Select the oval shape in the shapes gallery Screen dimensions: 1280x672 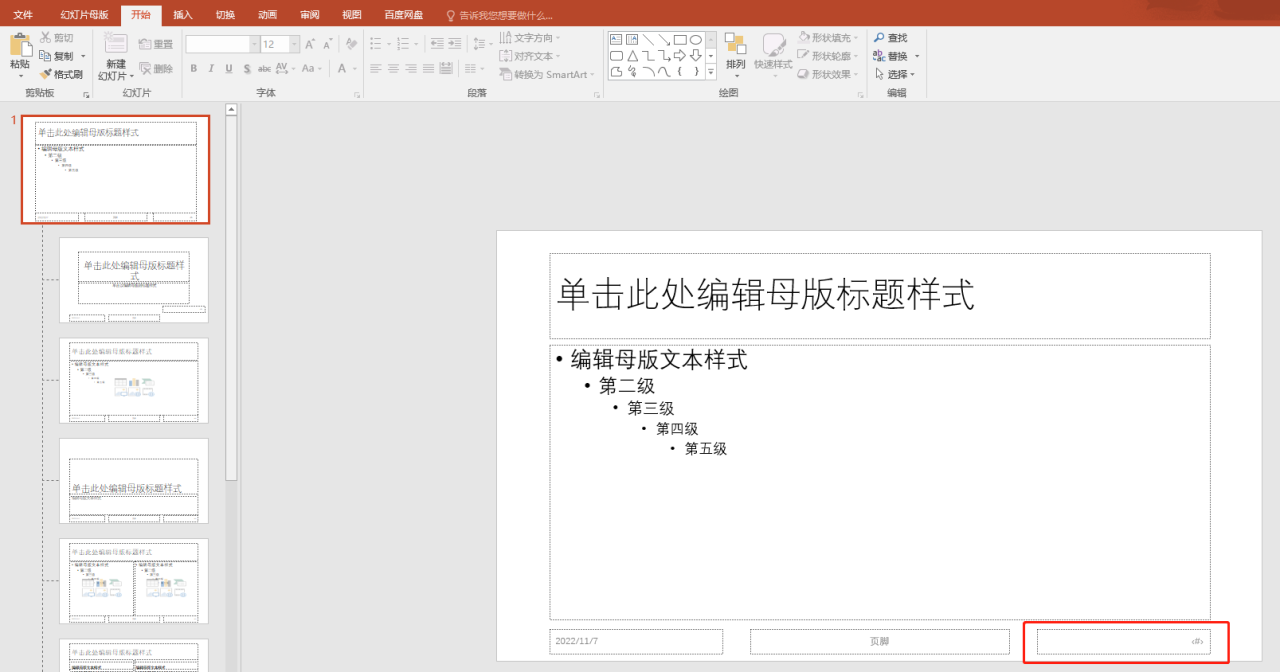point(697,39)
